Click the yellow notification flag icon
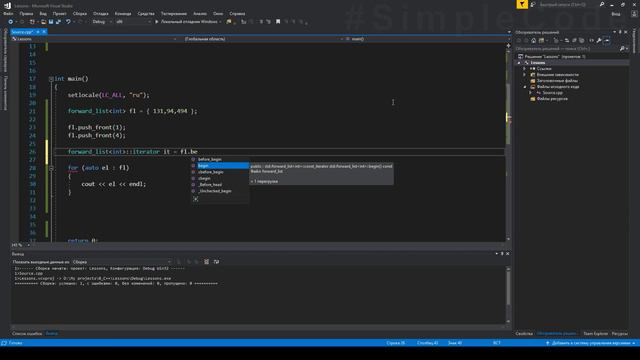The height and width of the screenshot is (360, 640). 522,4
